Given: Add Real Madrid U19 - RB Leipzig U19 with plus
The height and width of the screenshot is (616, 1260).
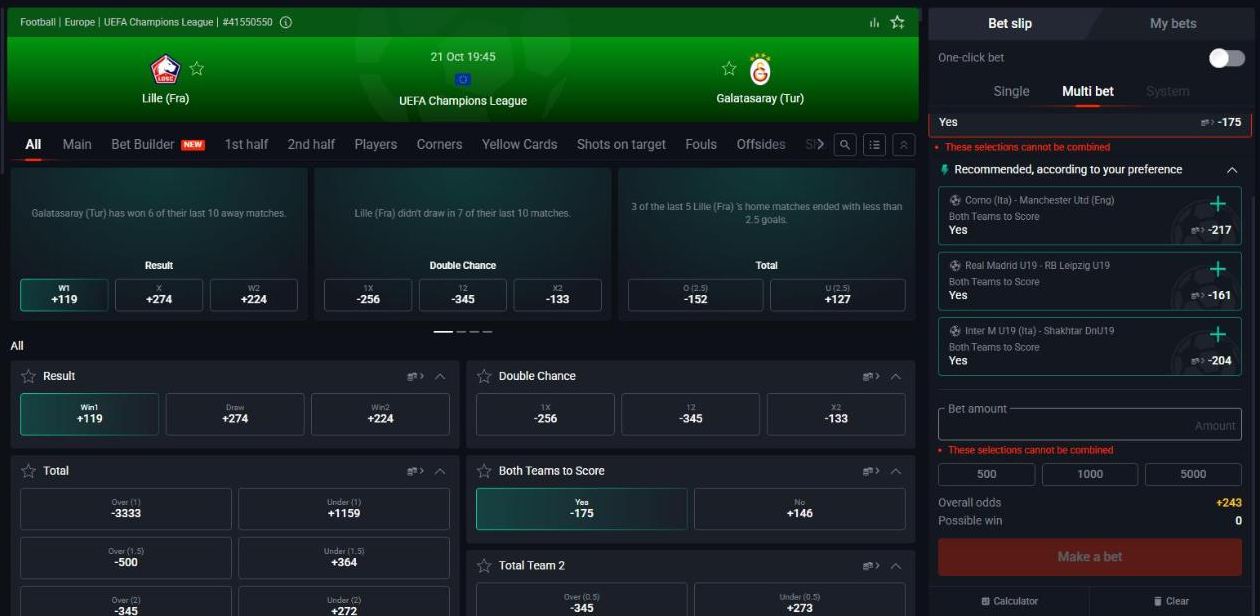Looking at the screenshot, I should coord(1218,269).
